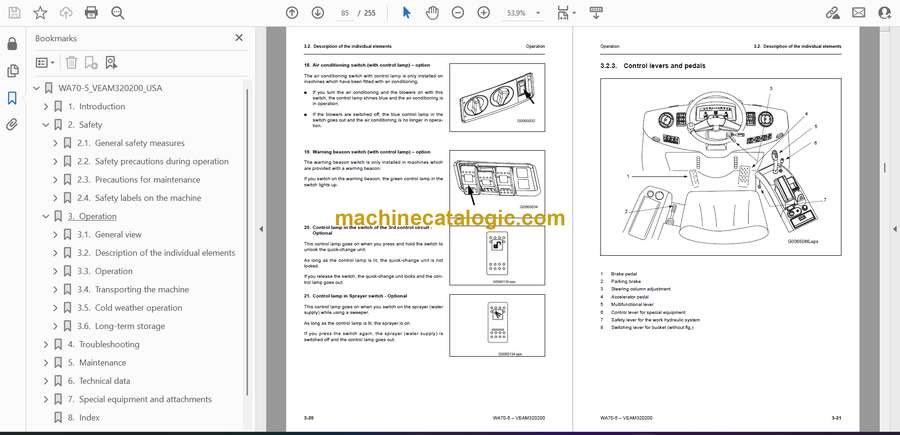Collapse the WA70-5_VEAM320200_USA root bookmark
This screenshot has width=900, height=435.
[x=37, y=88]
